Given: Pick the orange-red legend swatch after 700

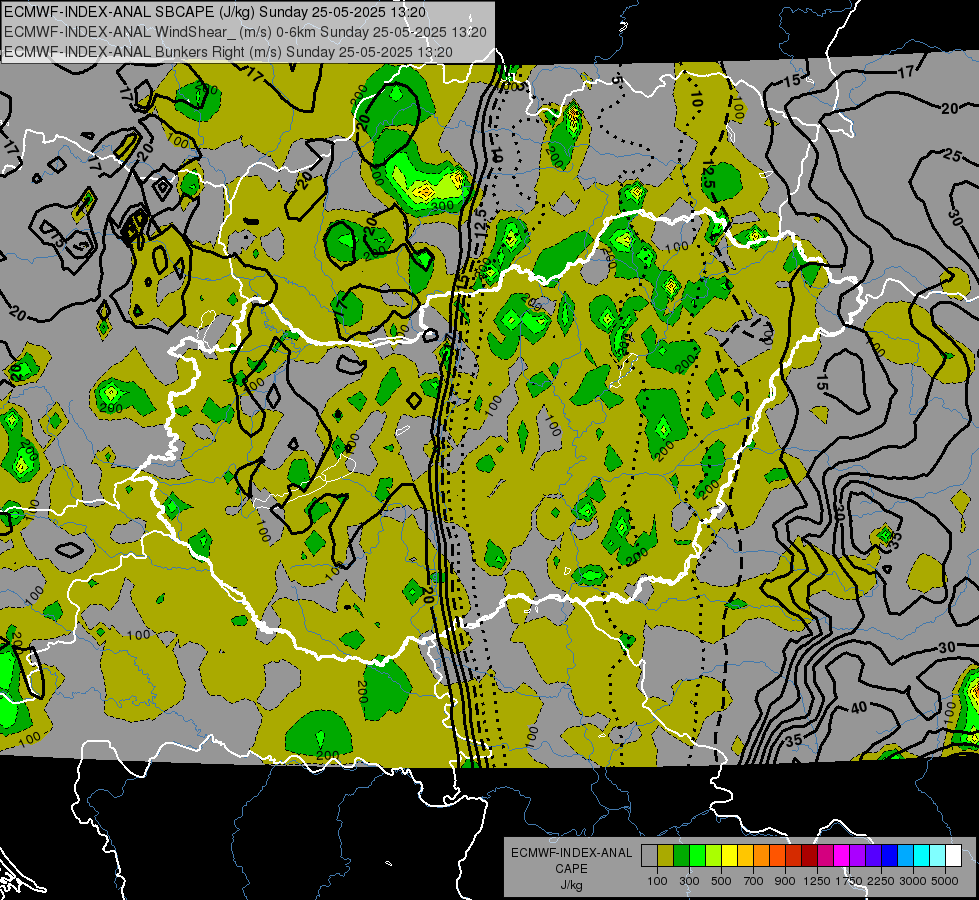Looking at the screenshot, I should (777, 856).
